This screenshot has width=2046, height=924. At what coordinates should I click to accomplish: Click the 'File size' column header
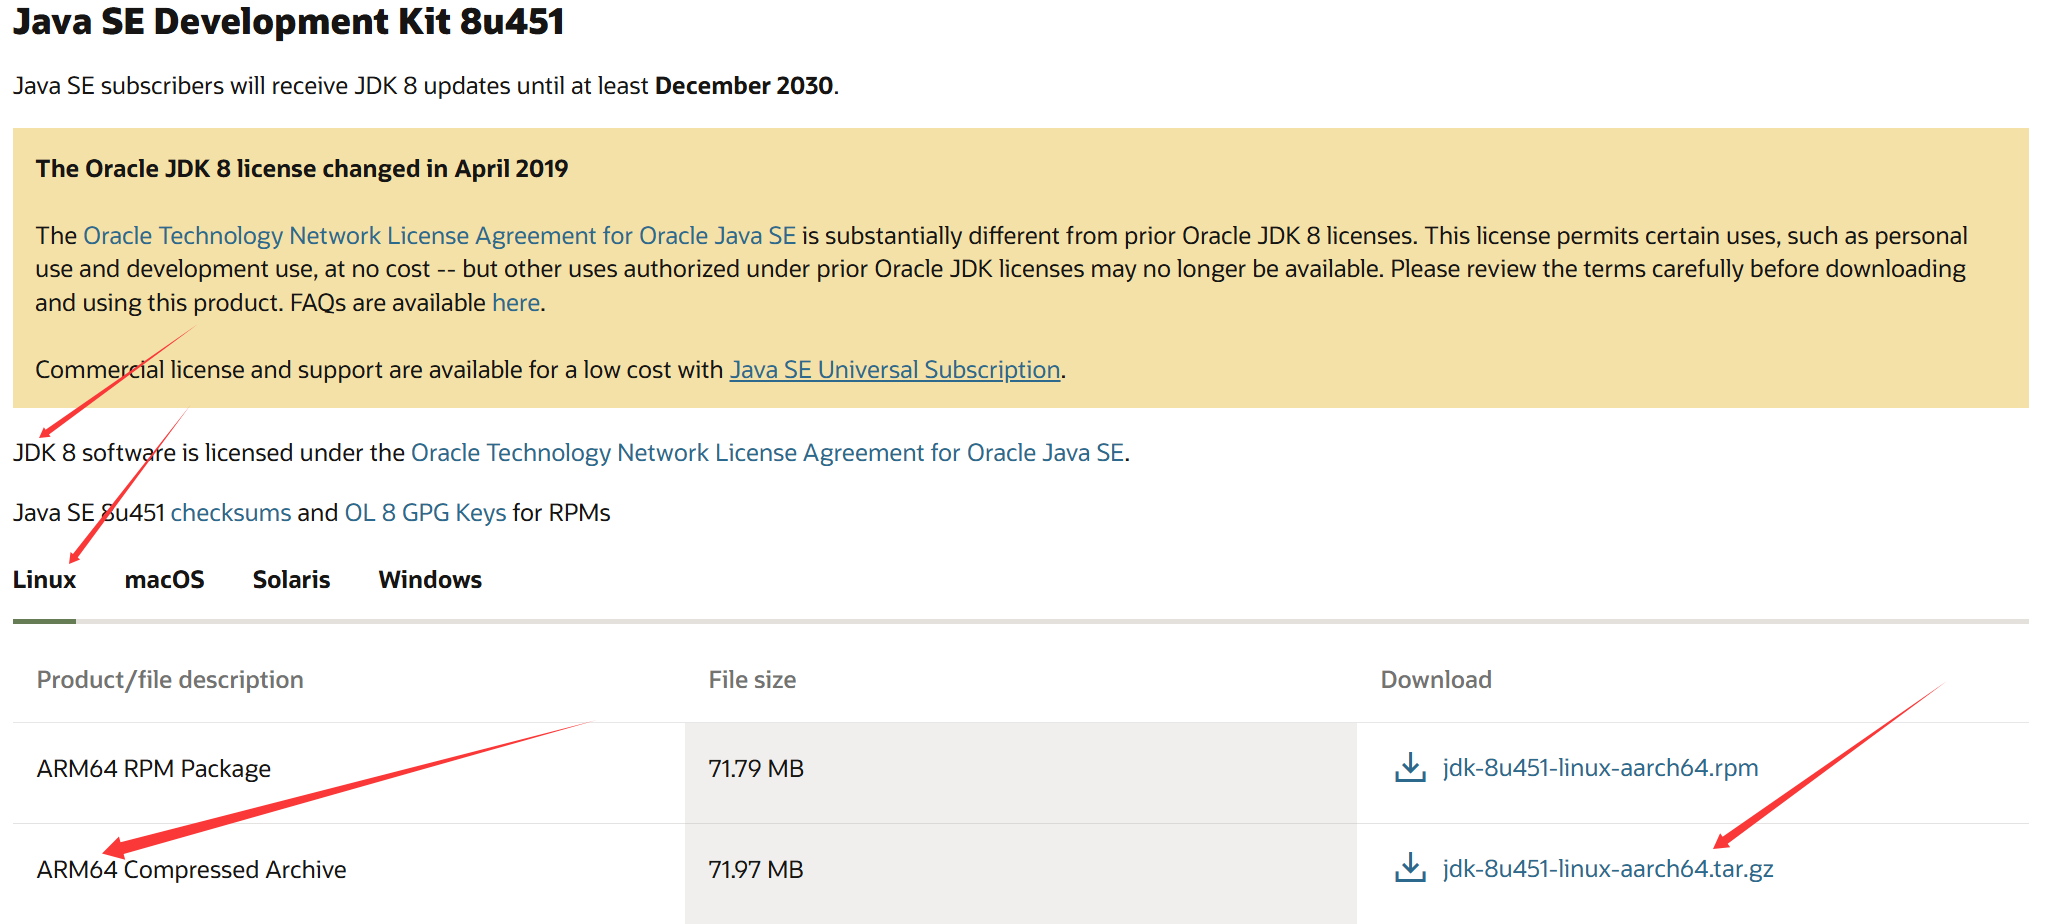(752, 680)
